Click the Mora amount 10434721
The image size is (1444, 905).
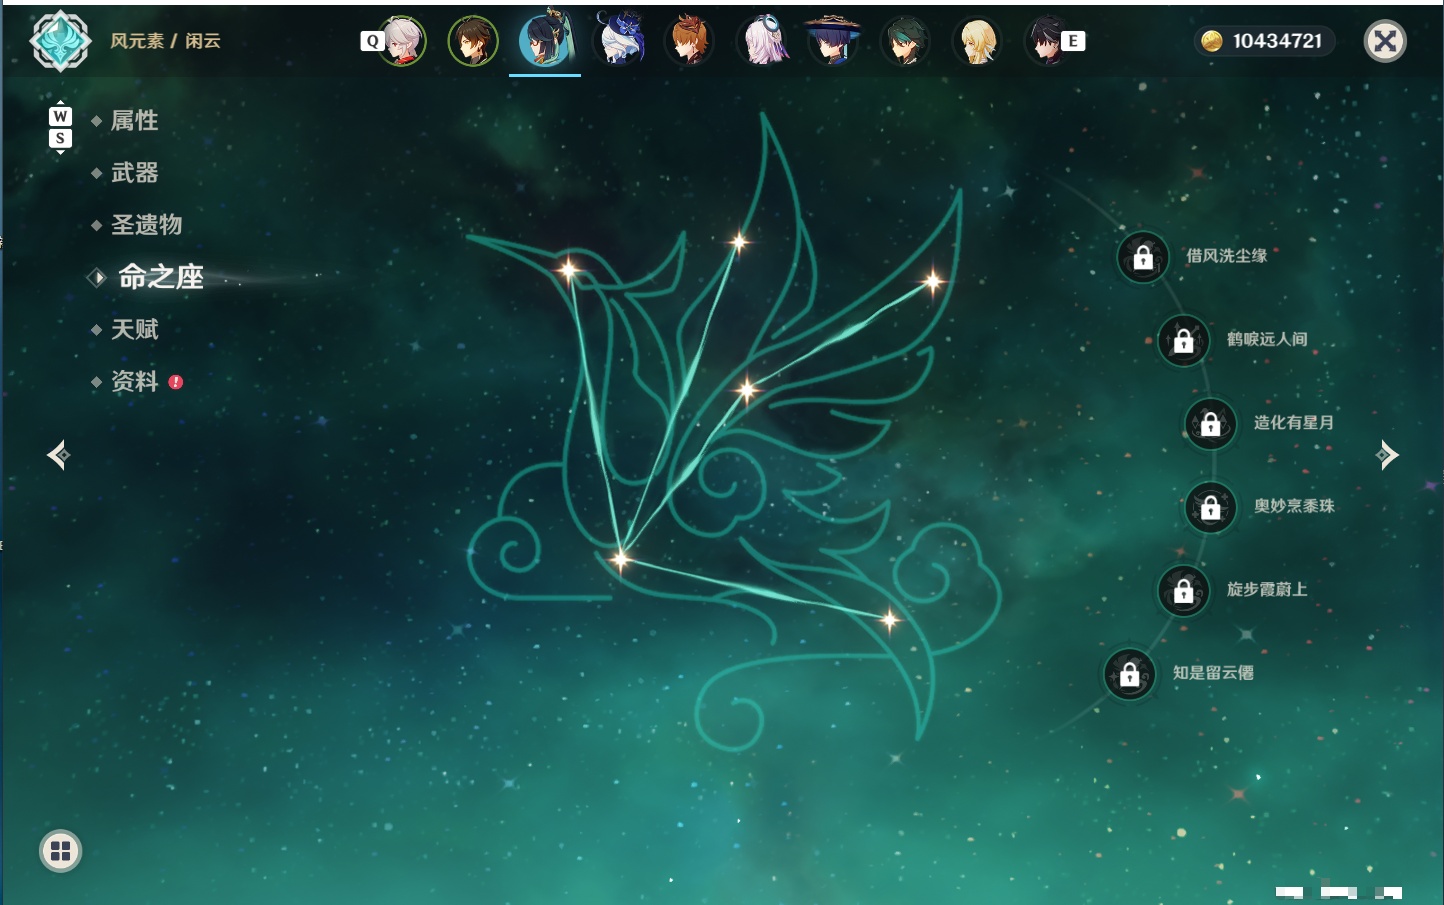tap(1277, 41)
